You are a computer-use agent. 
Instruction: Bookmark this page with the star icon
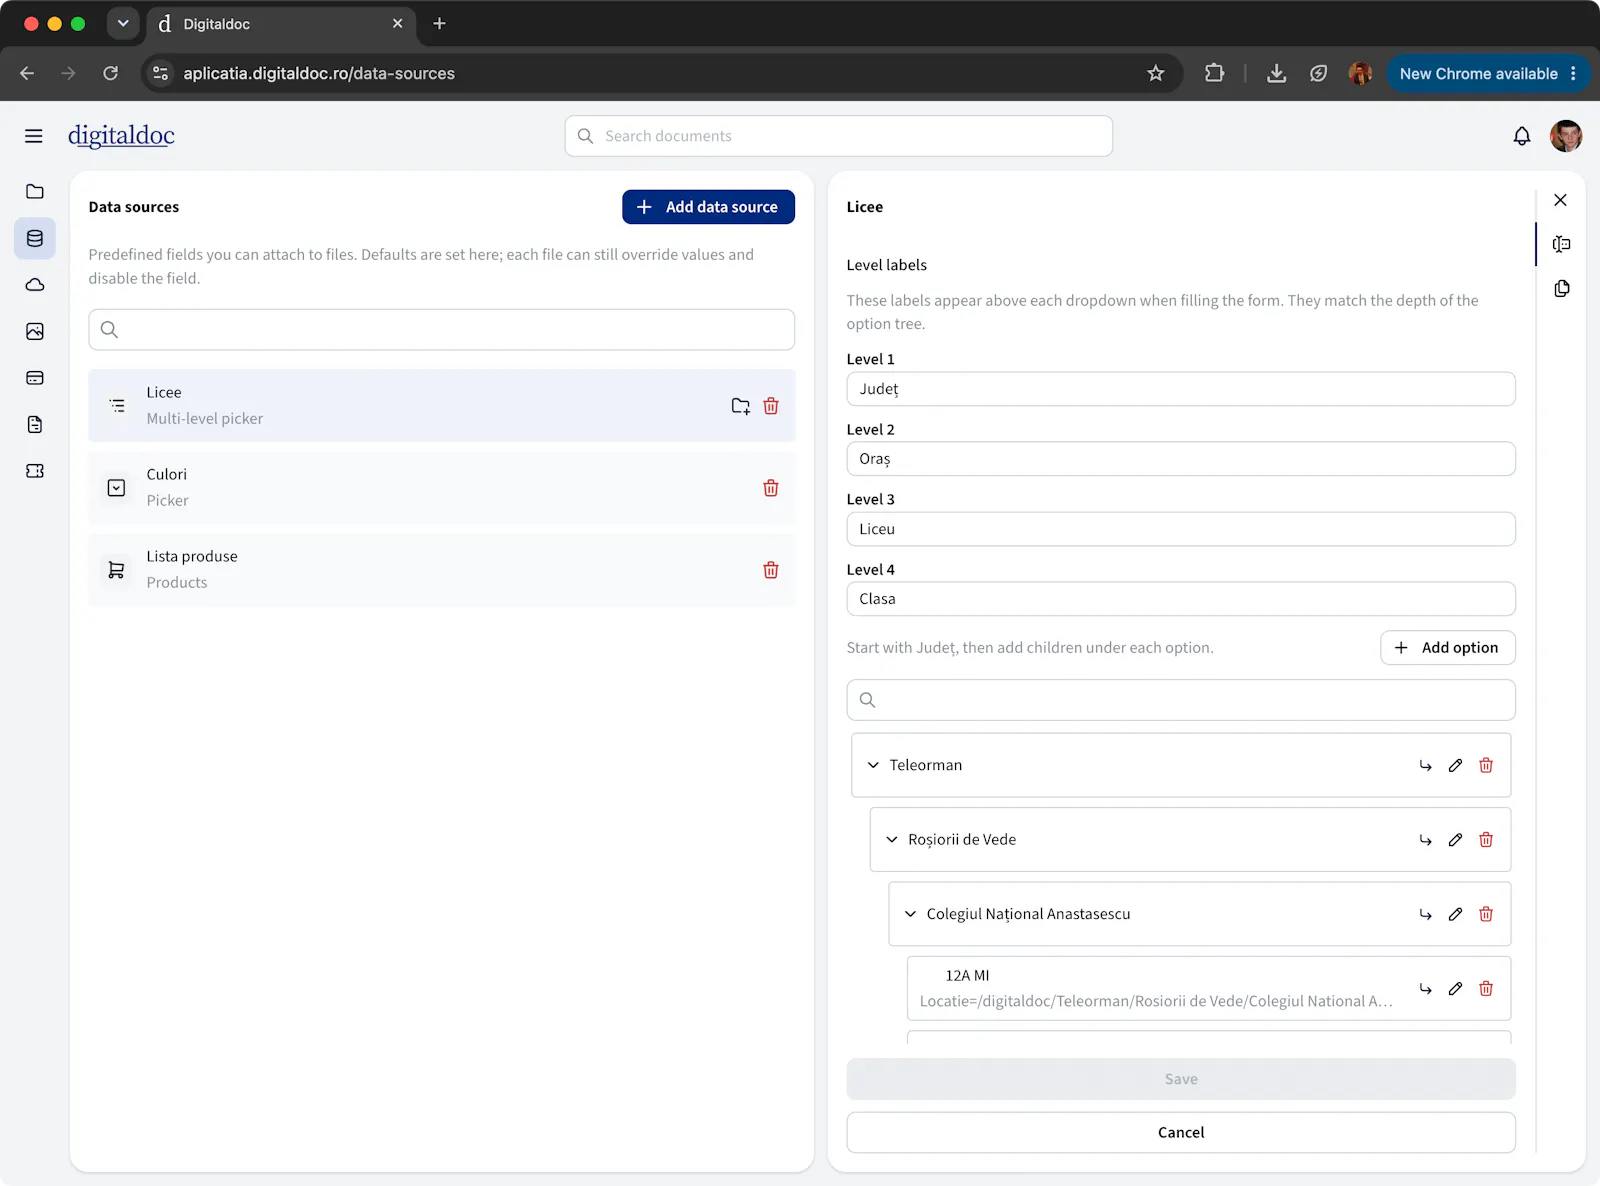tap(1156, 73)
